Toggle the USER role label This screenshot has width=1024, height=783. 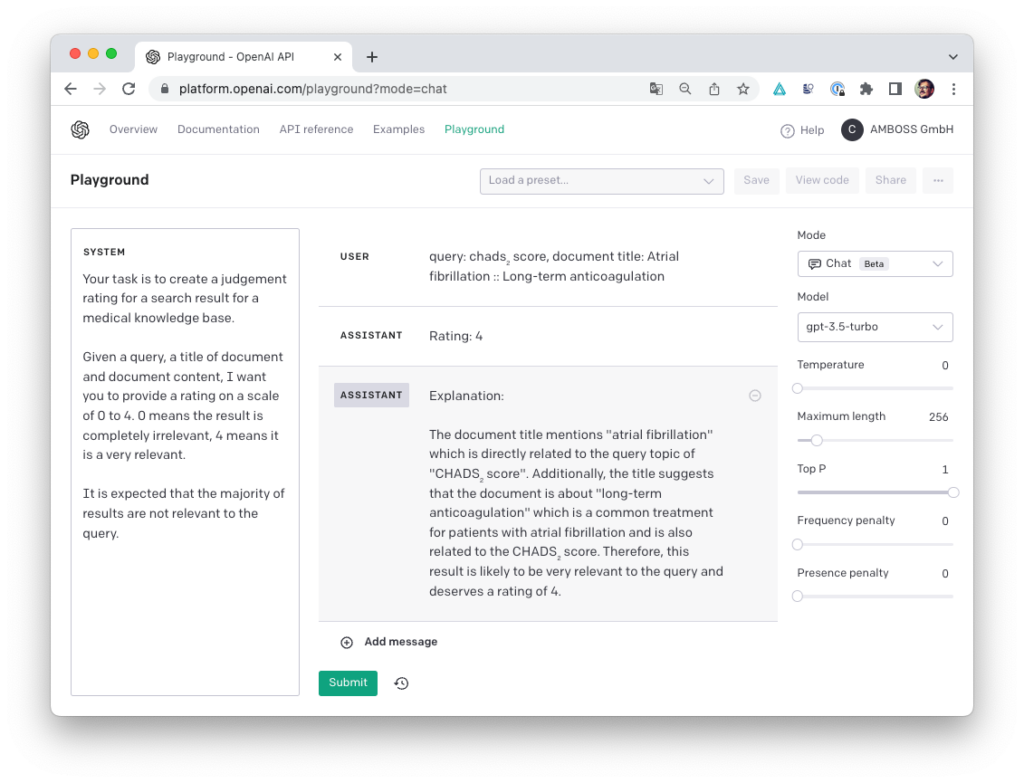(355, 257)
